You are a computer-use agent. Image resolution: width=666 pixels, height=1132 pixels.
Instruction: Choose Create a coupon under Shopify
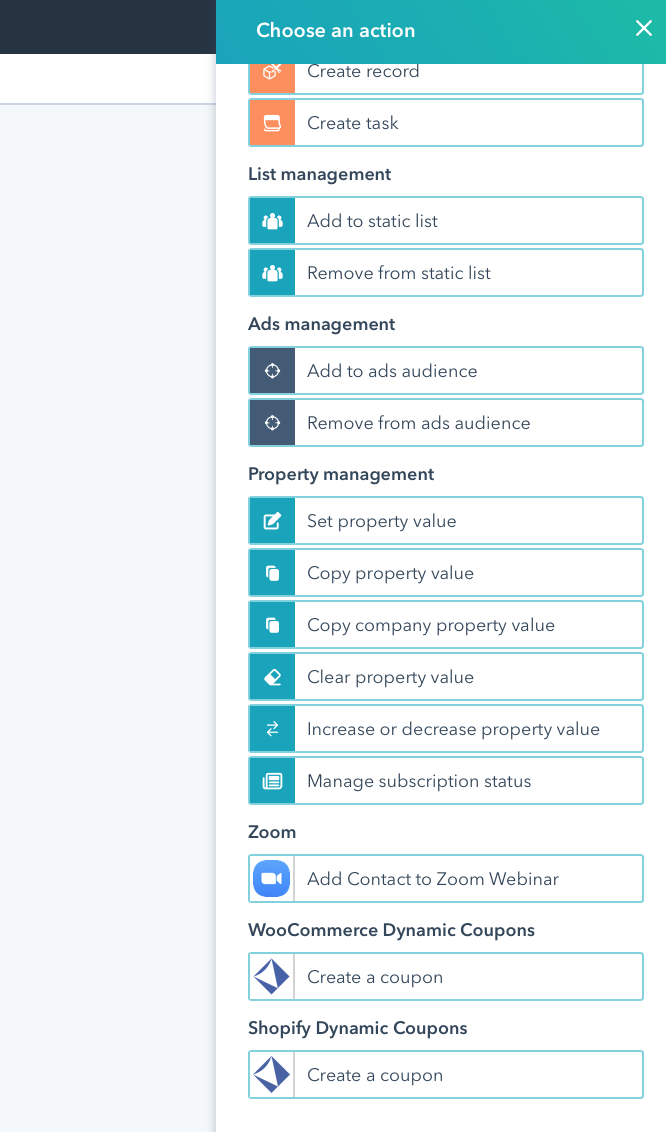point(446,1075)
